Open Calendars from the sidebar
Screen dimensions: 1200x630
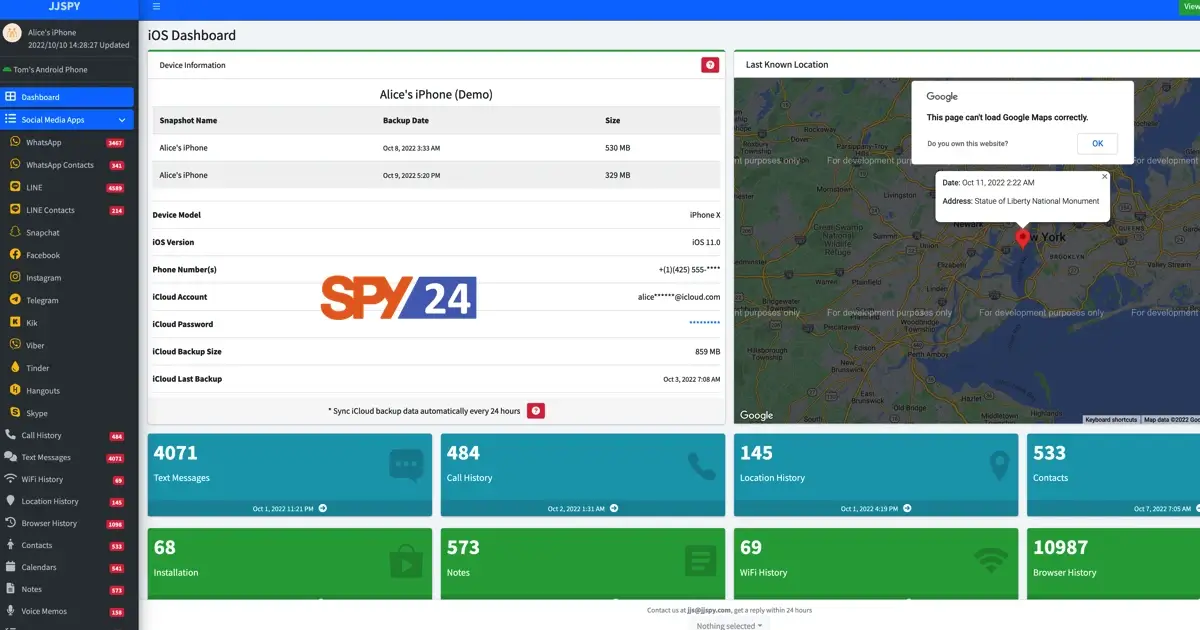(68, 568)
